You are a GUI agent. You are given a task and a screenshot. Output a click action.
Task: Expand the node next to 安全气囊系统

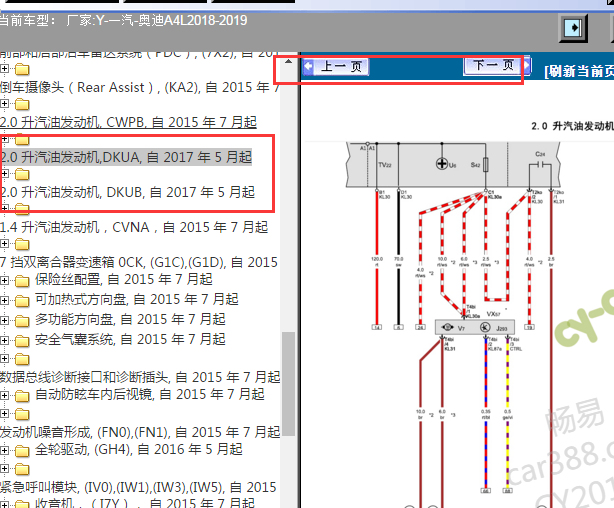tap(4, 340)
